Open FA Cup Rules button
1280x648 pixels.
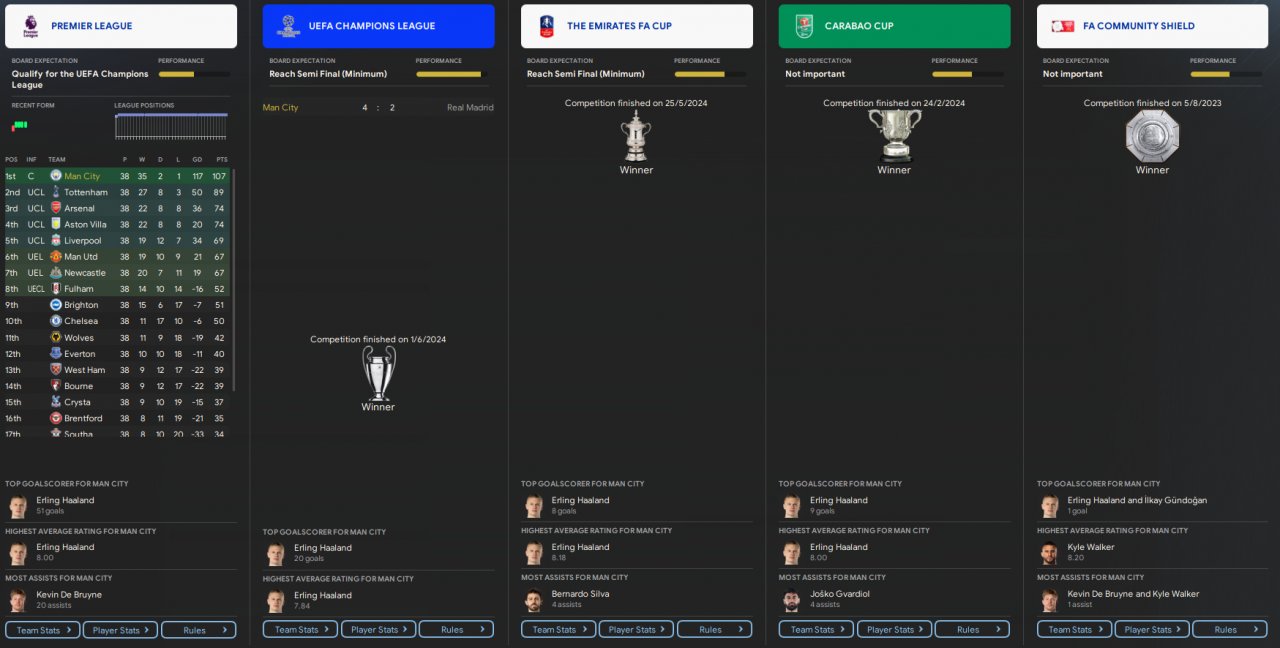click(x=715, y=630)
